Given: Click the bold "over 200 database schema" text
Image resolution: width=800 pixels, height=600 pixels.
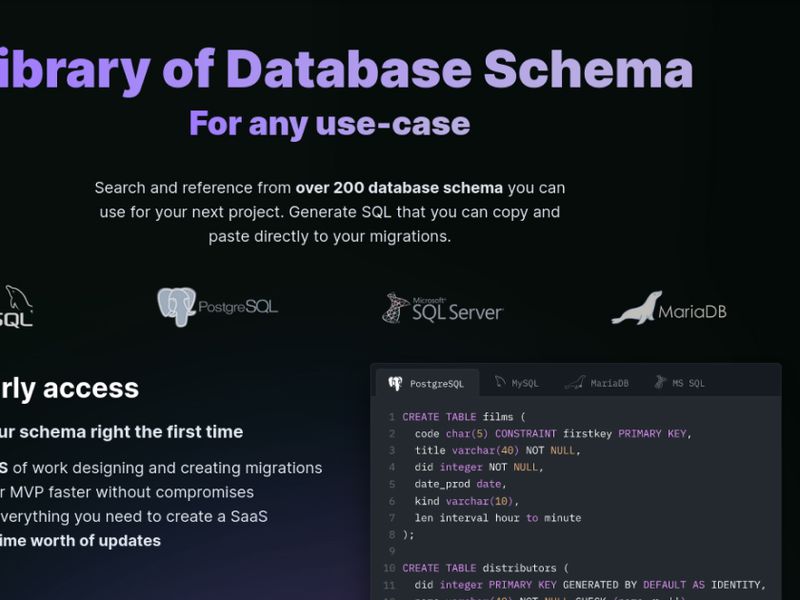Looking at the screenshot, I should pyautogui.click(x=398, y=187).
